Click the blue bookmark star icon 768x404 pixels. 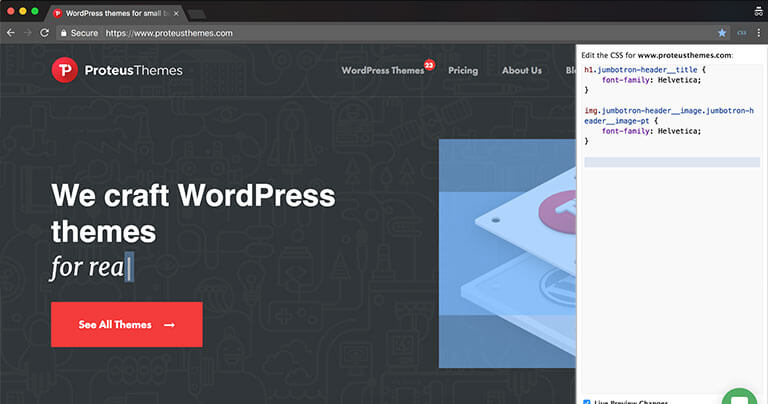tap(721, 33)
